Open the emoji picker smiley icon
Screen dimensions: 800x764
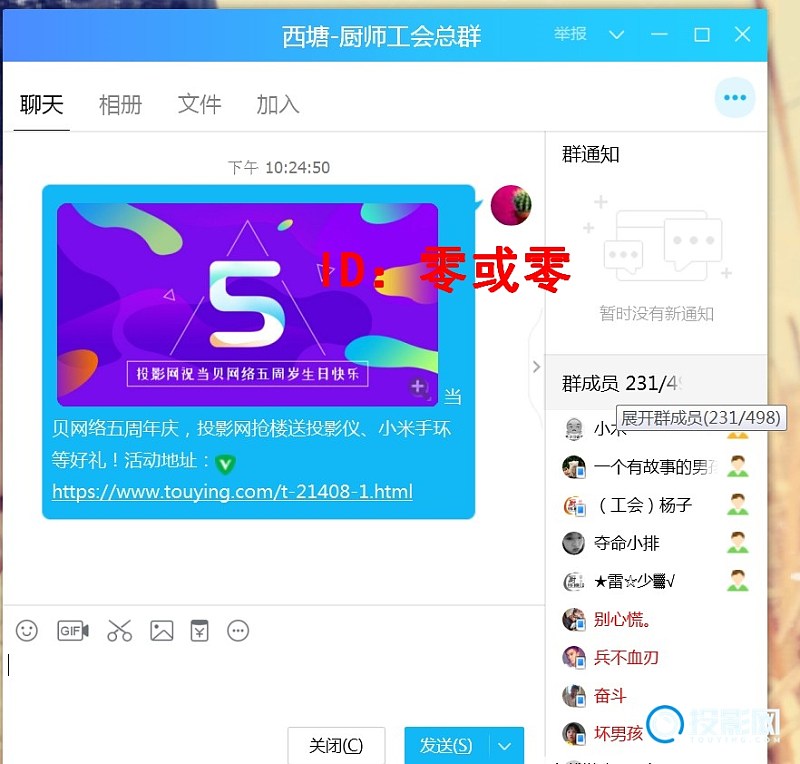pyautogui.click(x=27, y=631)
